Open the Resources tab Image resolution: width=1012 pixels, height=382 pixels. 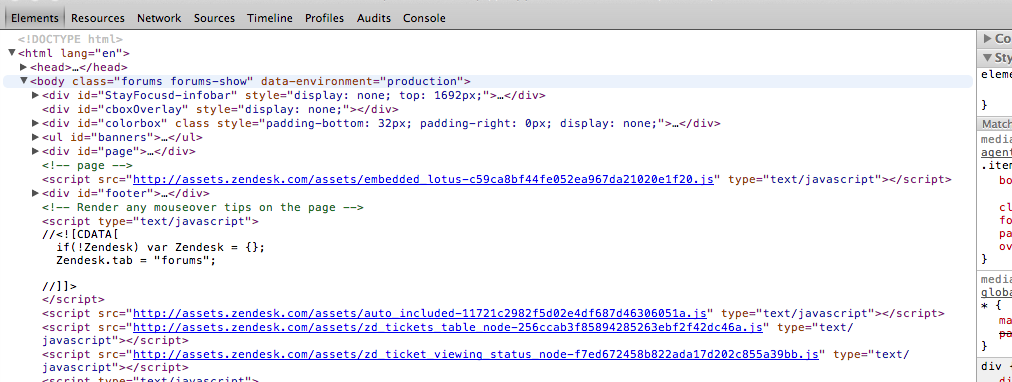(97, 18)
